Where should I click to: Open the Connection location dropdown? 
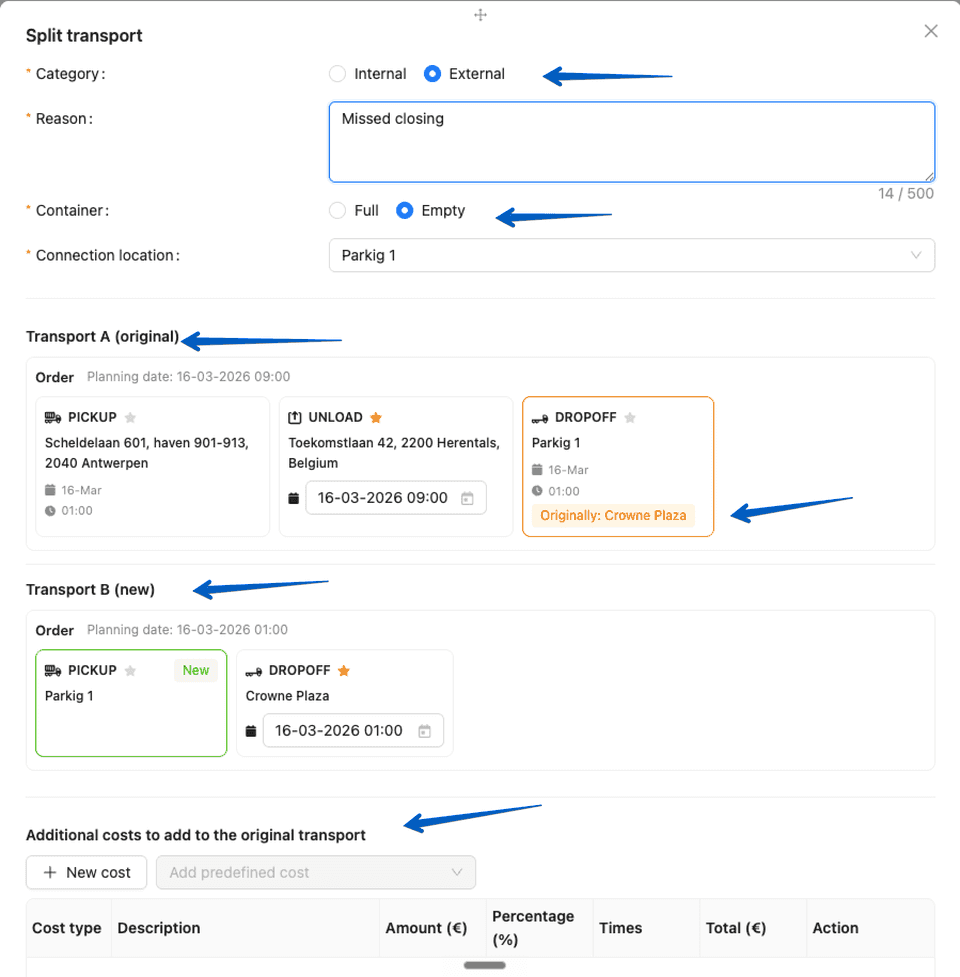[x=632, y=255]
